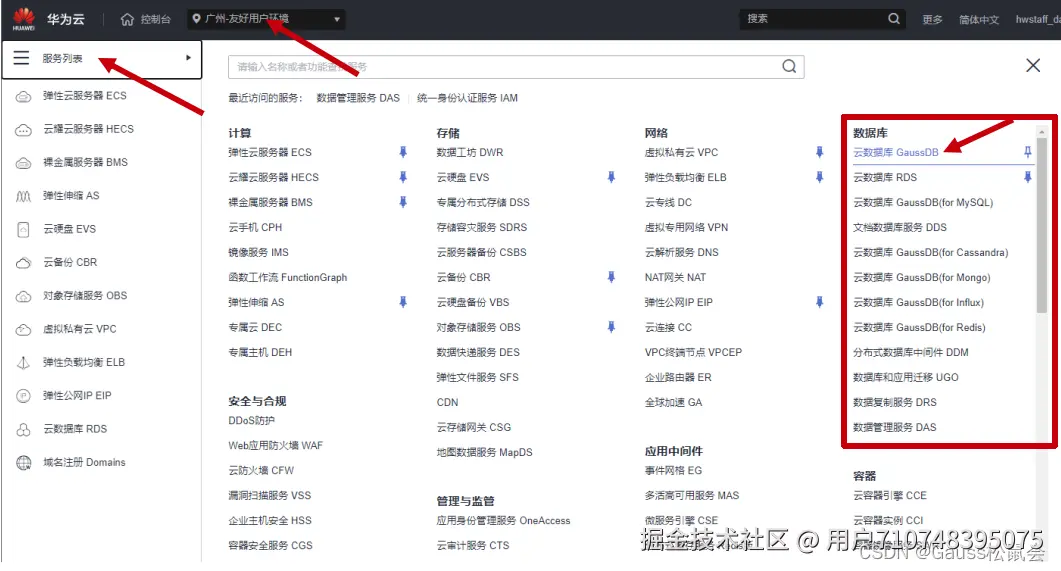The height and width of the screenshot is (571, 1061).
Task: Open 函数工作流 FunctionGraph
Action: point(288,277)
